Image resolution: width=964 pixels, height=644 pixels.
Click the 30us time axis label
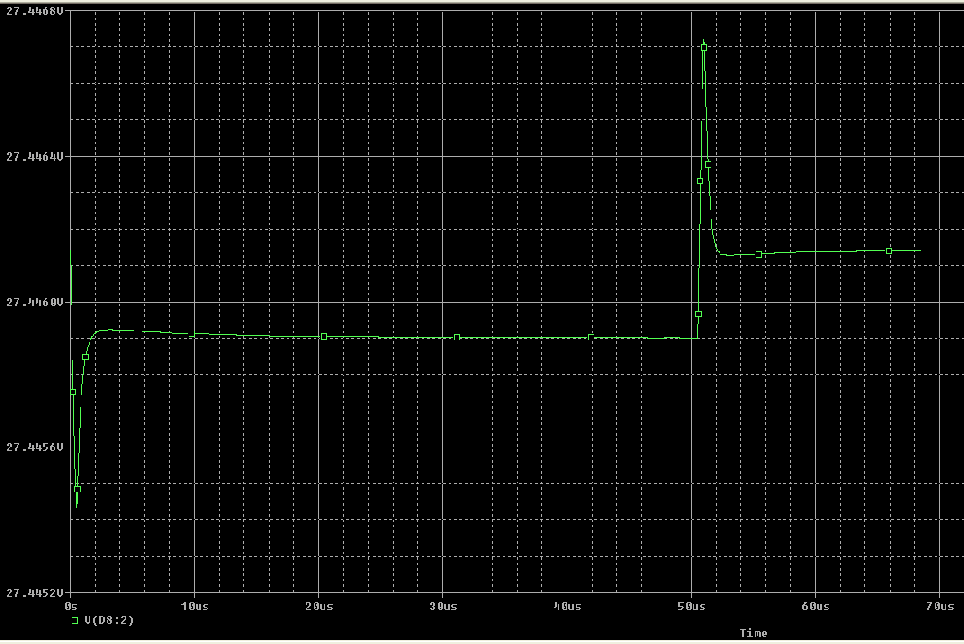[443, 606]
